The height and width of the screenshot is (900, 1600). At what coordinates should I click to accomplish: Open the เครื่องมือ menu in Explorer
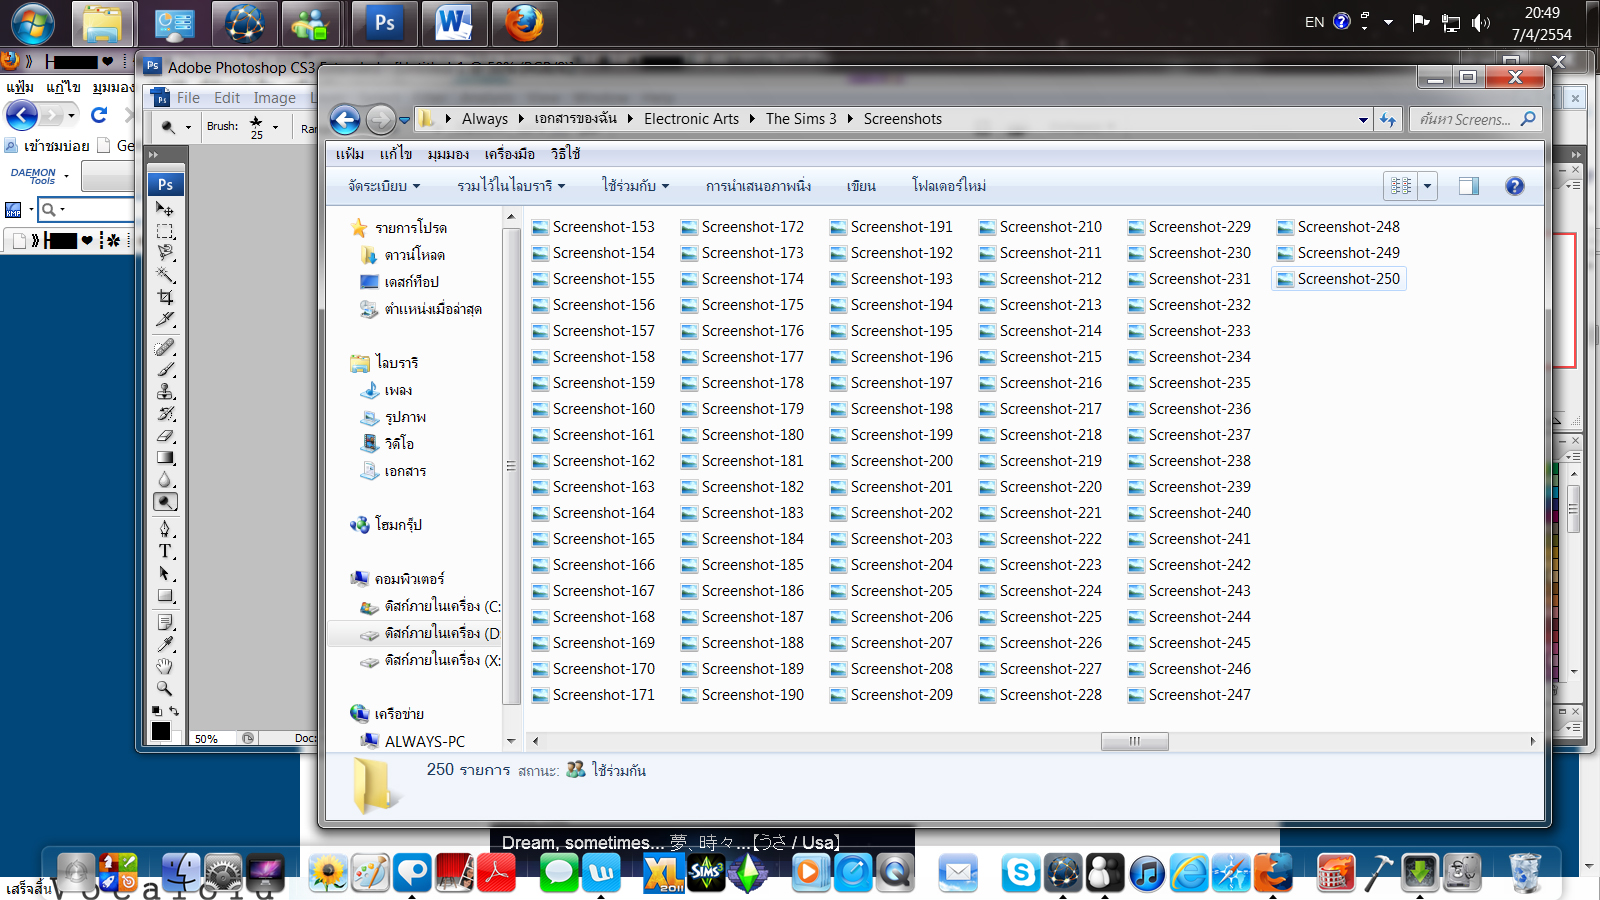(510, 154)
